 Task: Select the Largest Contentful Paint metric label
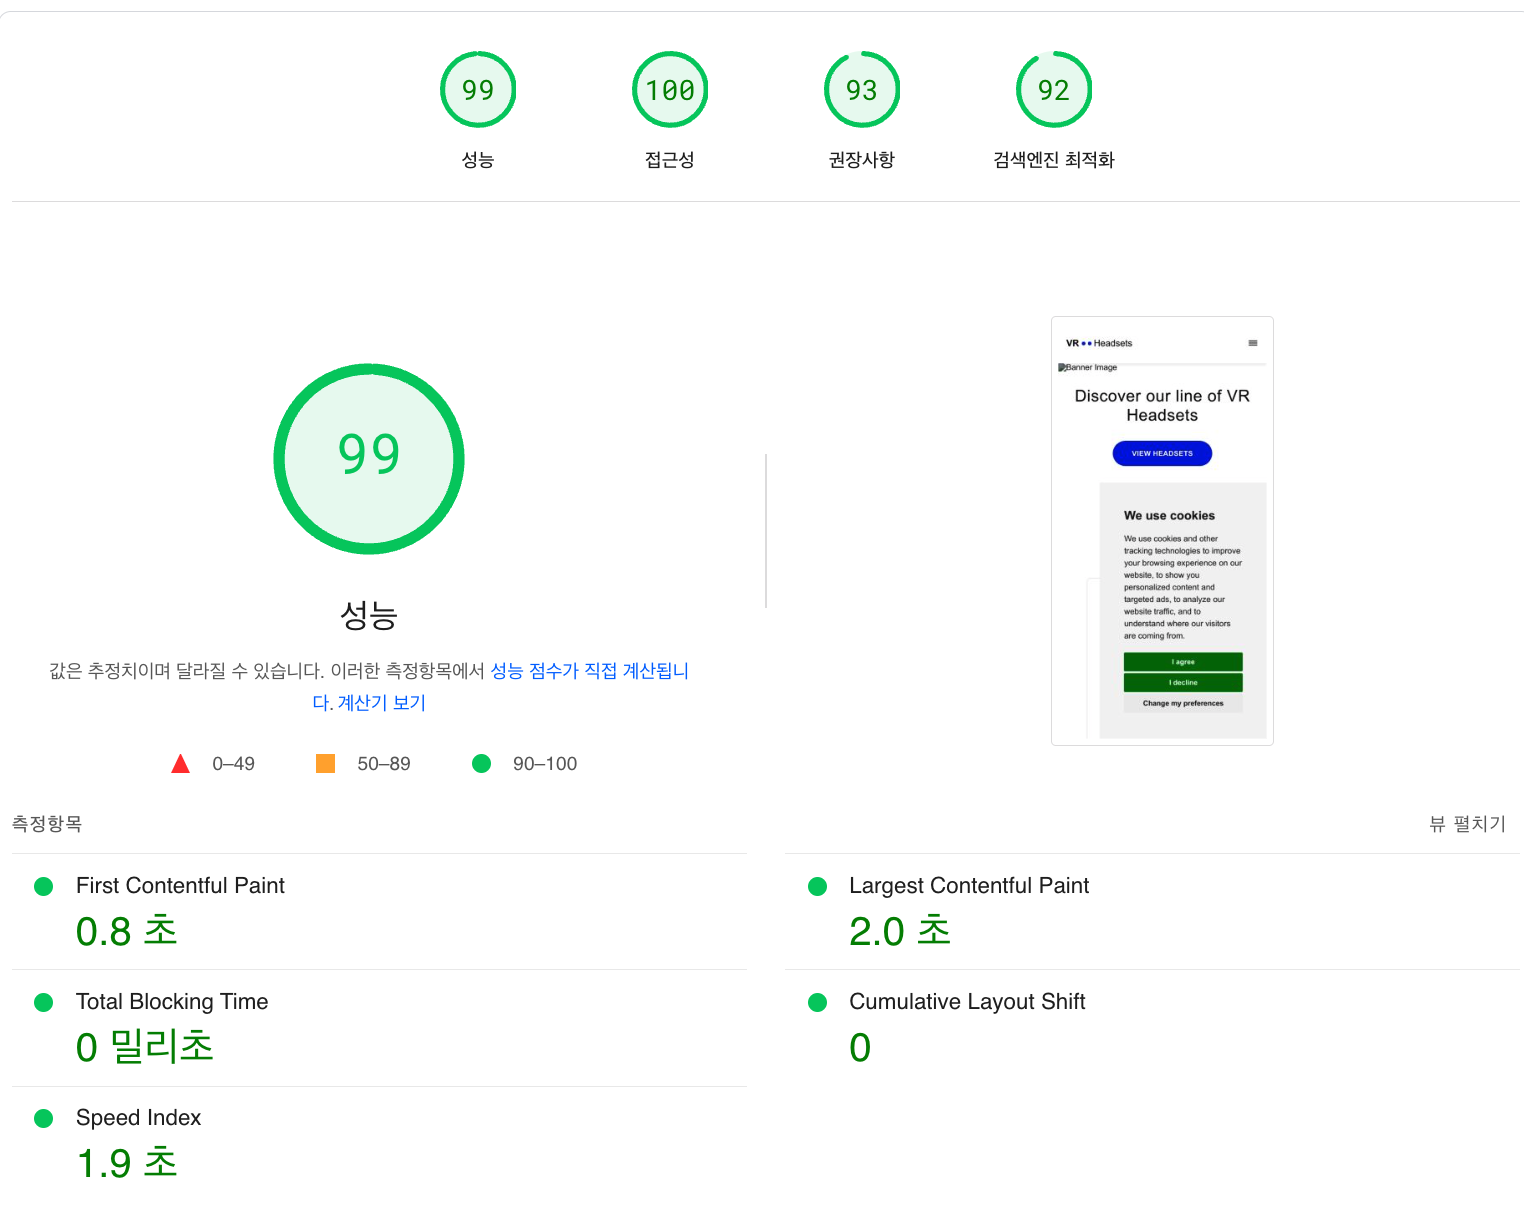969,886
